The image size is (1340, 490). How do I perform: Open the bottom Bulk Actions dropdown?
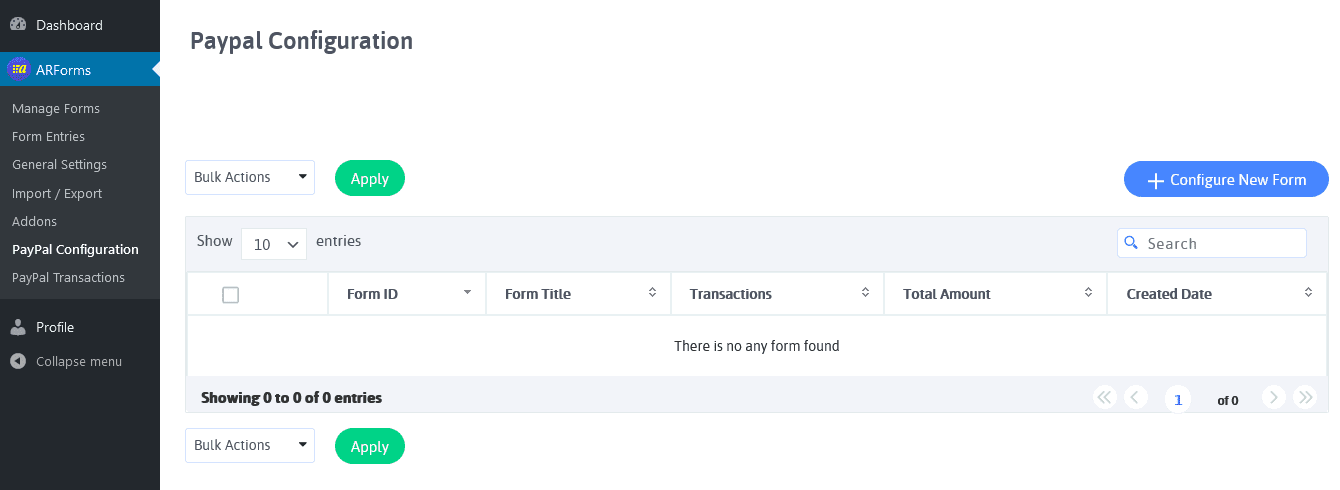click(250, 445)
